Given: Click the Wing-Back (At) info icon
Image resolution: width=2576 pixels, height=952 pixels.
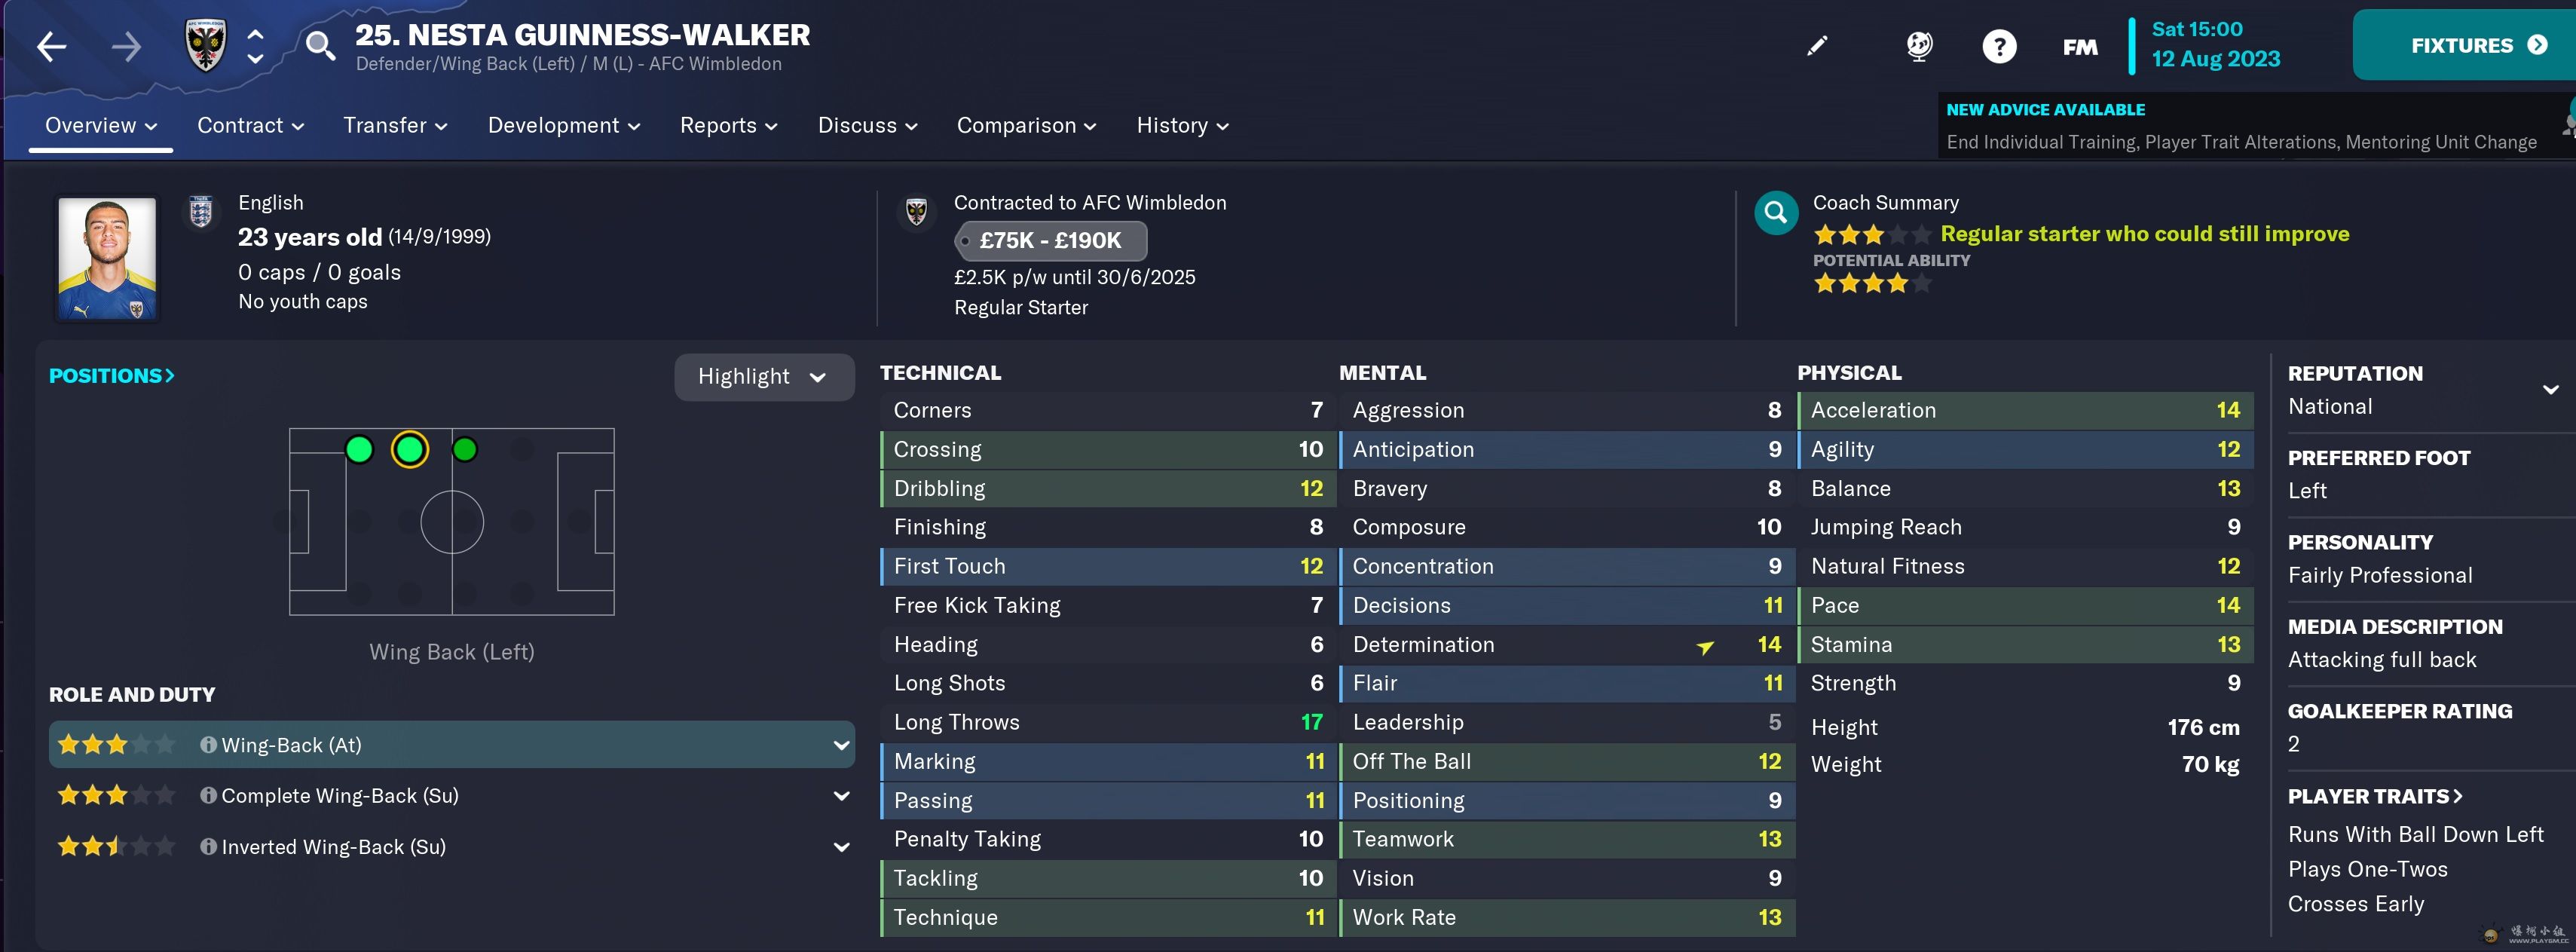Looking at the screenshot, I should pyautogui.click(x=208, y=745).
